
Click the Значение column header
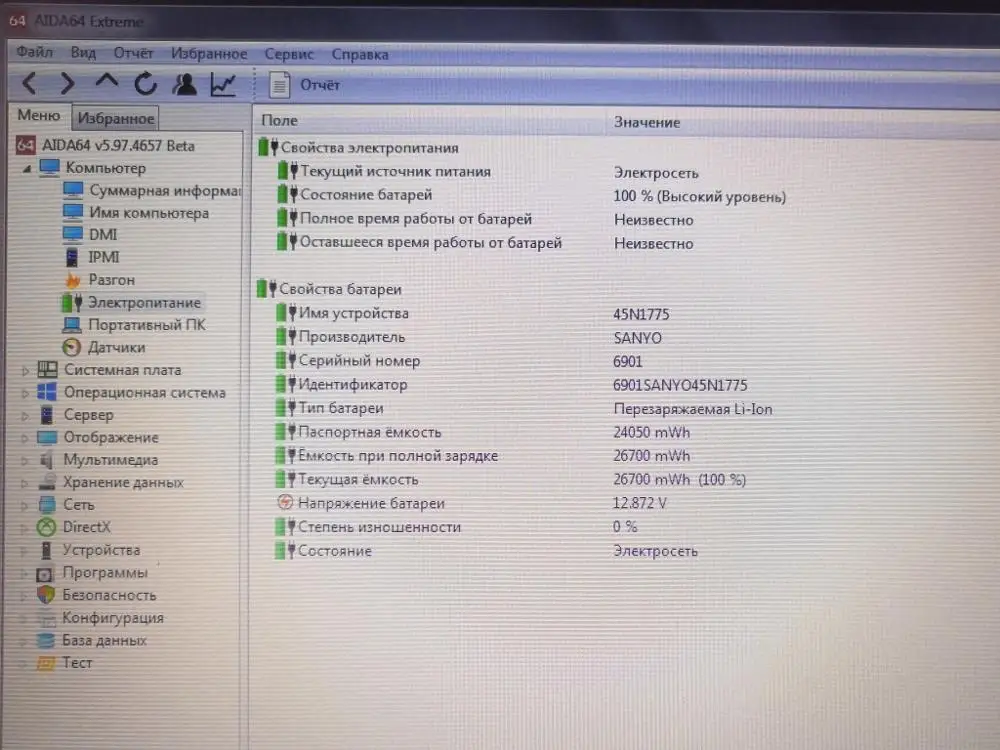[647, 122]
